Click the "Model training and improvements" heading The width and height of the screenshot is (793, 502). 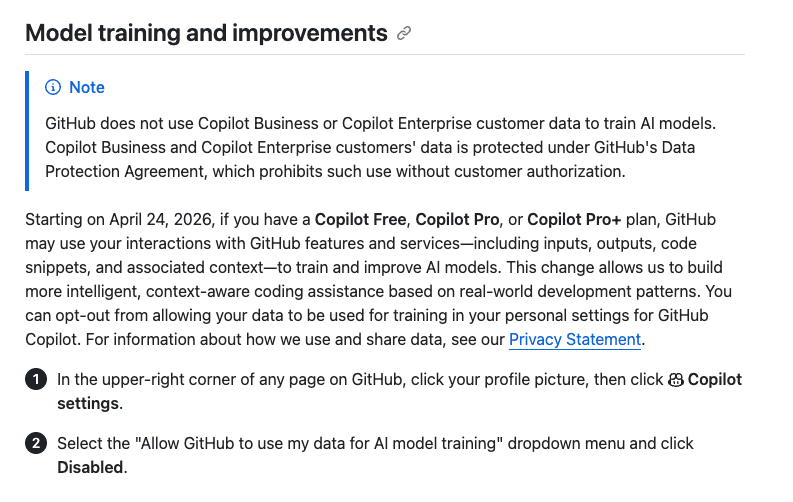(x=206, y=33)
